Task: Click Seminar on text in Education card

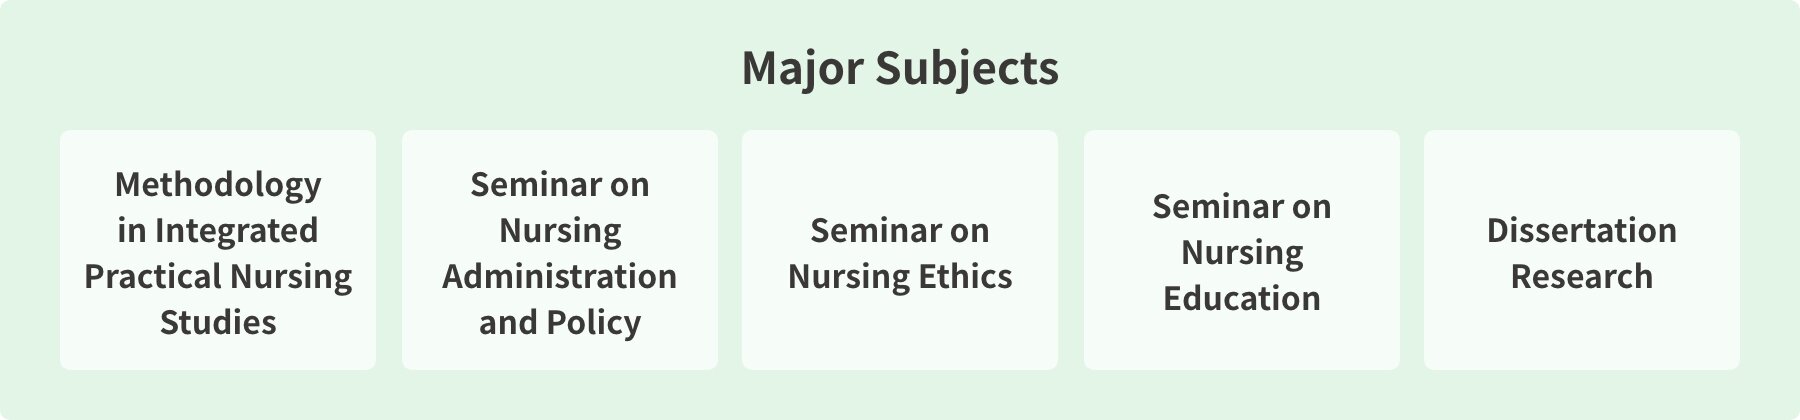Action: (1242, 206)
